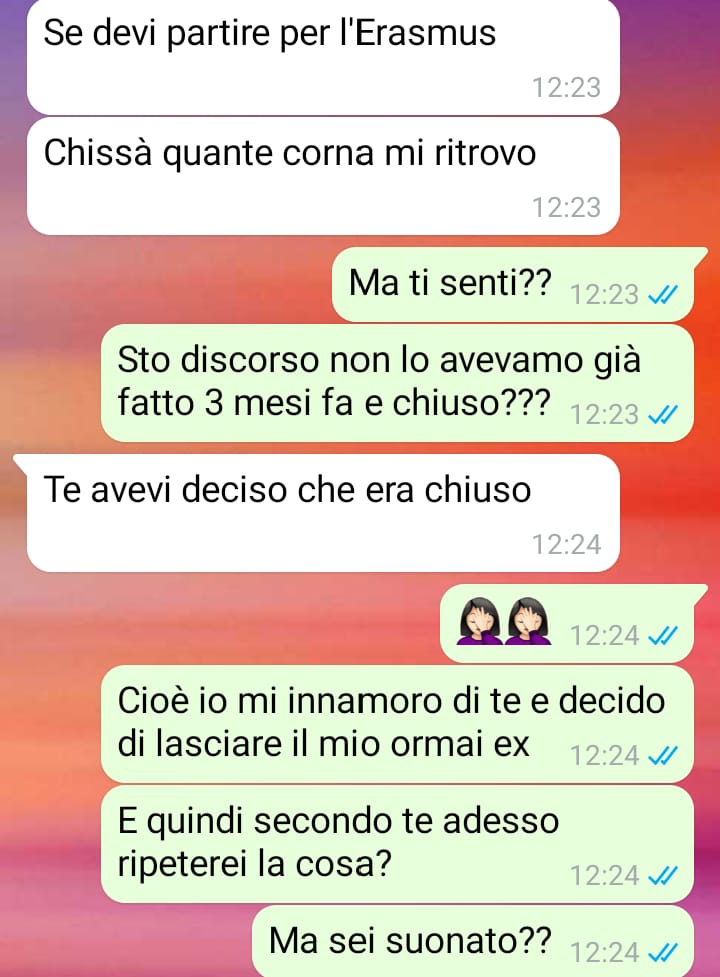Click read checkmarks on "Ma sei suonato??"

point(663,953)
